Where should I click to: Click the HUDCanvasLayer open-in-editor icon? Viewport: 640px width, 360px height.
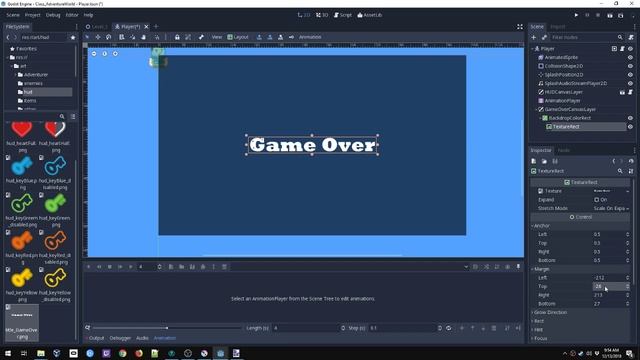pyautogui.click(x=622, y=92)
